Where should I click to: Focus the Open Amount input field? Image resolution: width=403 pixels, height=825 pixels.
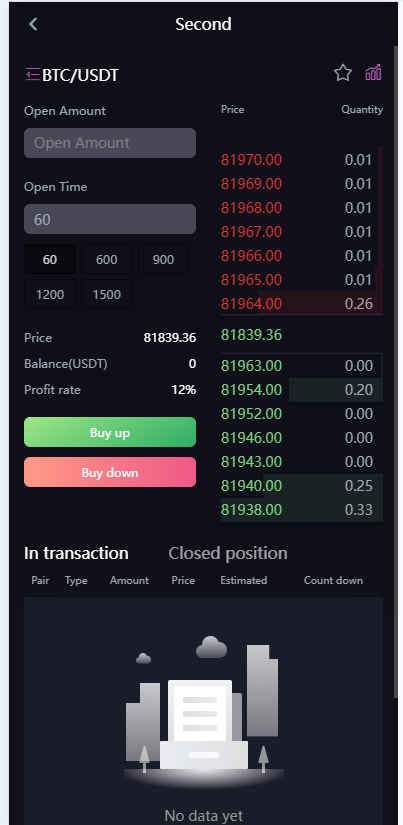click(110, 143)
